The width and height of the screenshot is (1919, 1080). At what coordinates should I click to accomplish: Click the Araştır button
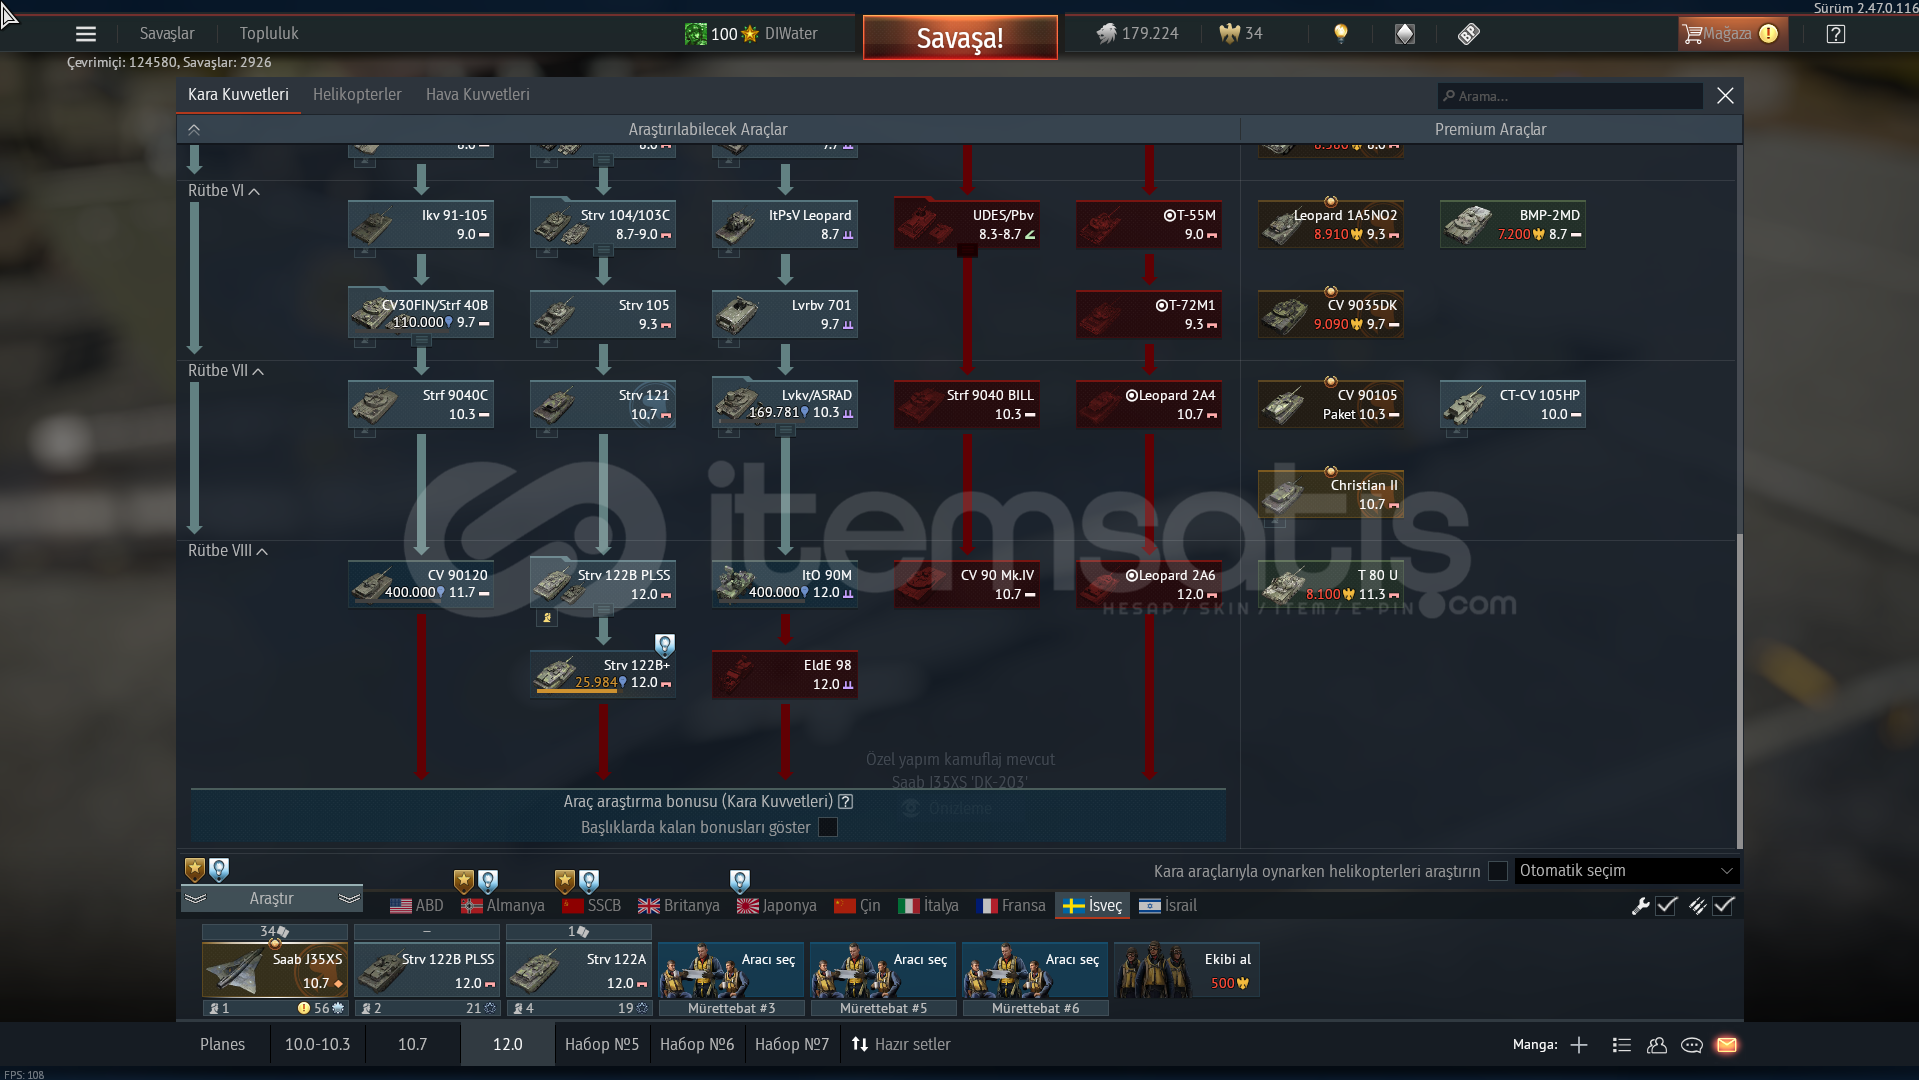coord(272,899)
